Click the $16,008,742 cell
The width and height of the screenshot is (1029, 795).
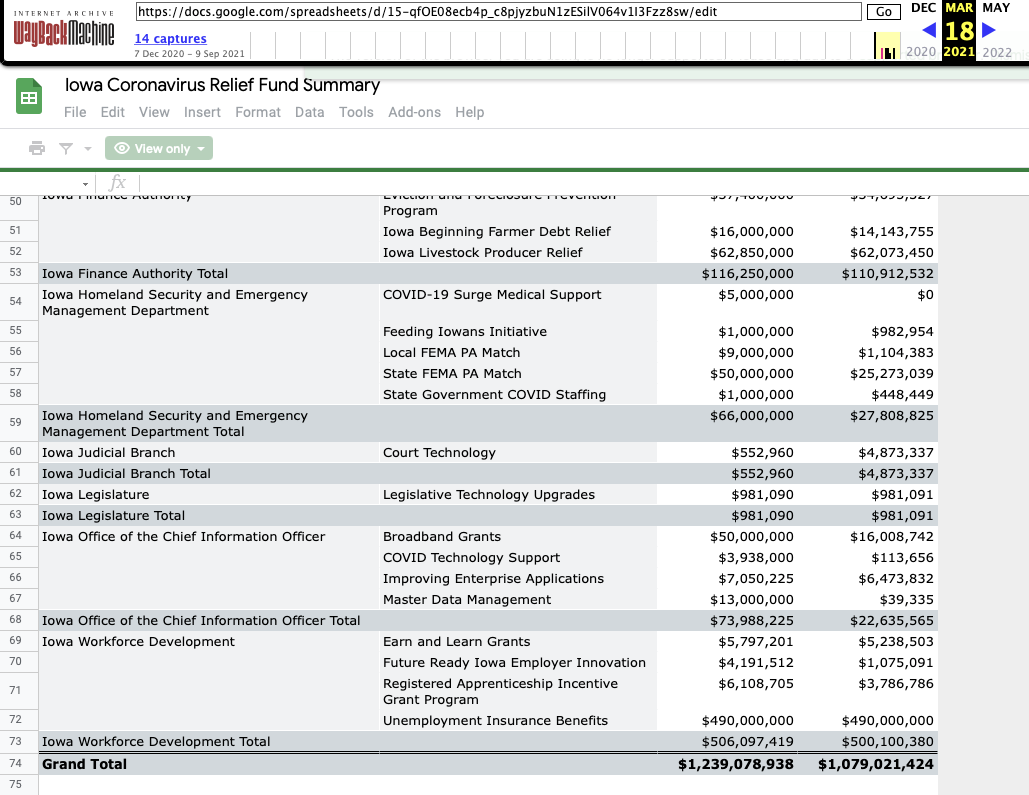(x=868, y=536)
